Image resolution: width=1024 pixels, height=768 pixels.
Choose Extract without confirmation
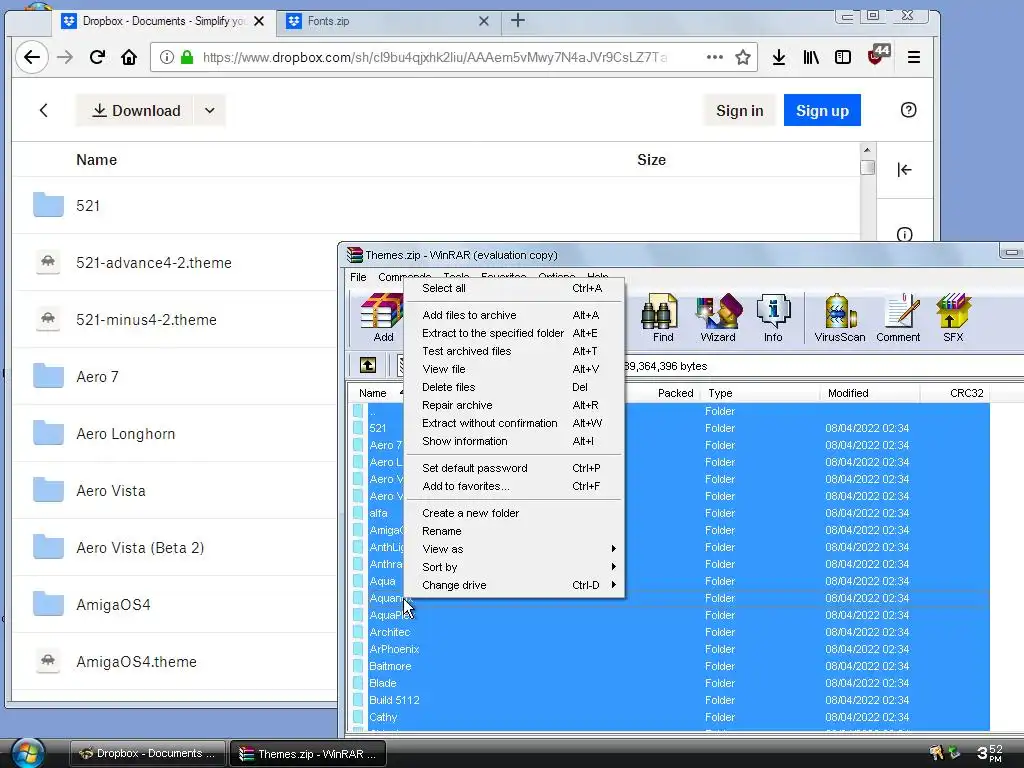(x=513, y=423)
